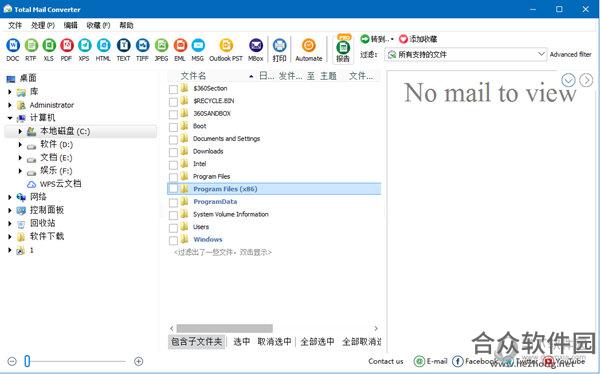Expand the 控制面板 tree node
This screenshot has height=374, width=600.
tap(10, 210)
